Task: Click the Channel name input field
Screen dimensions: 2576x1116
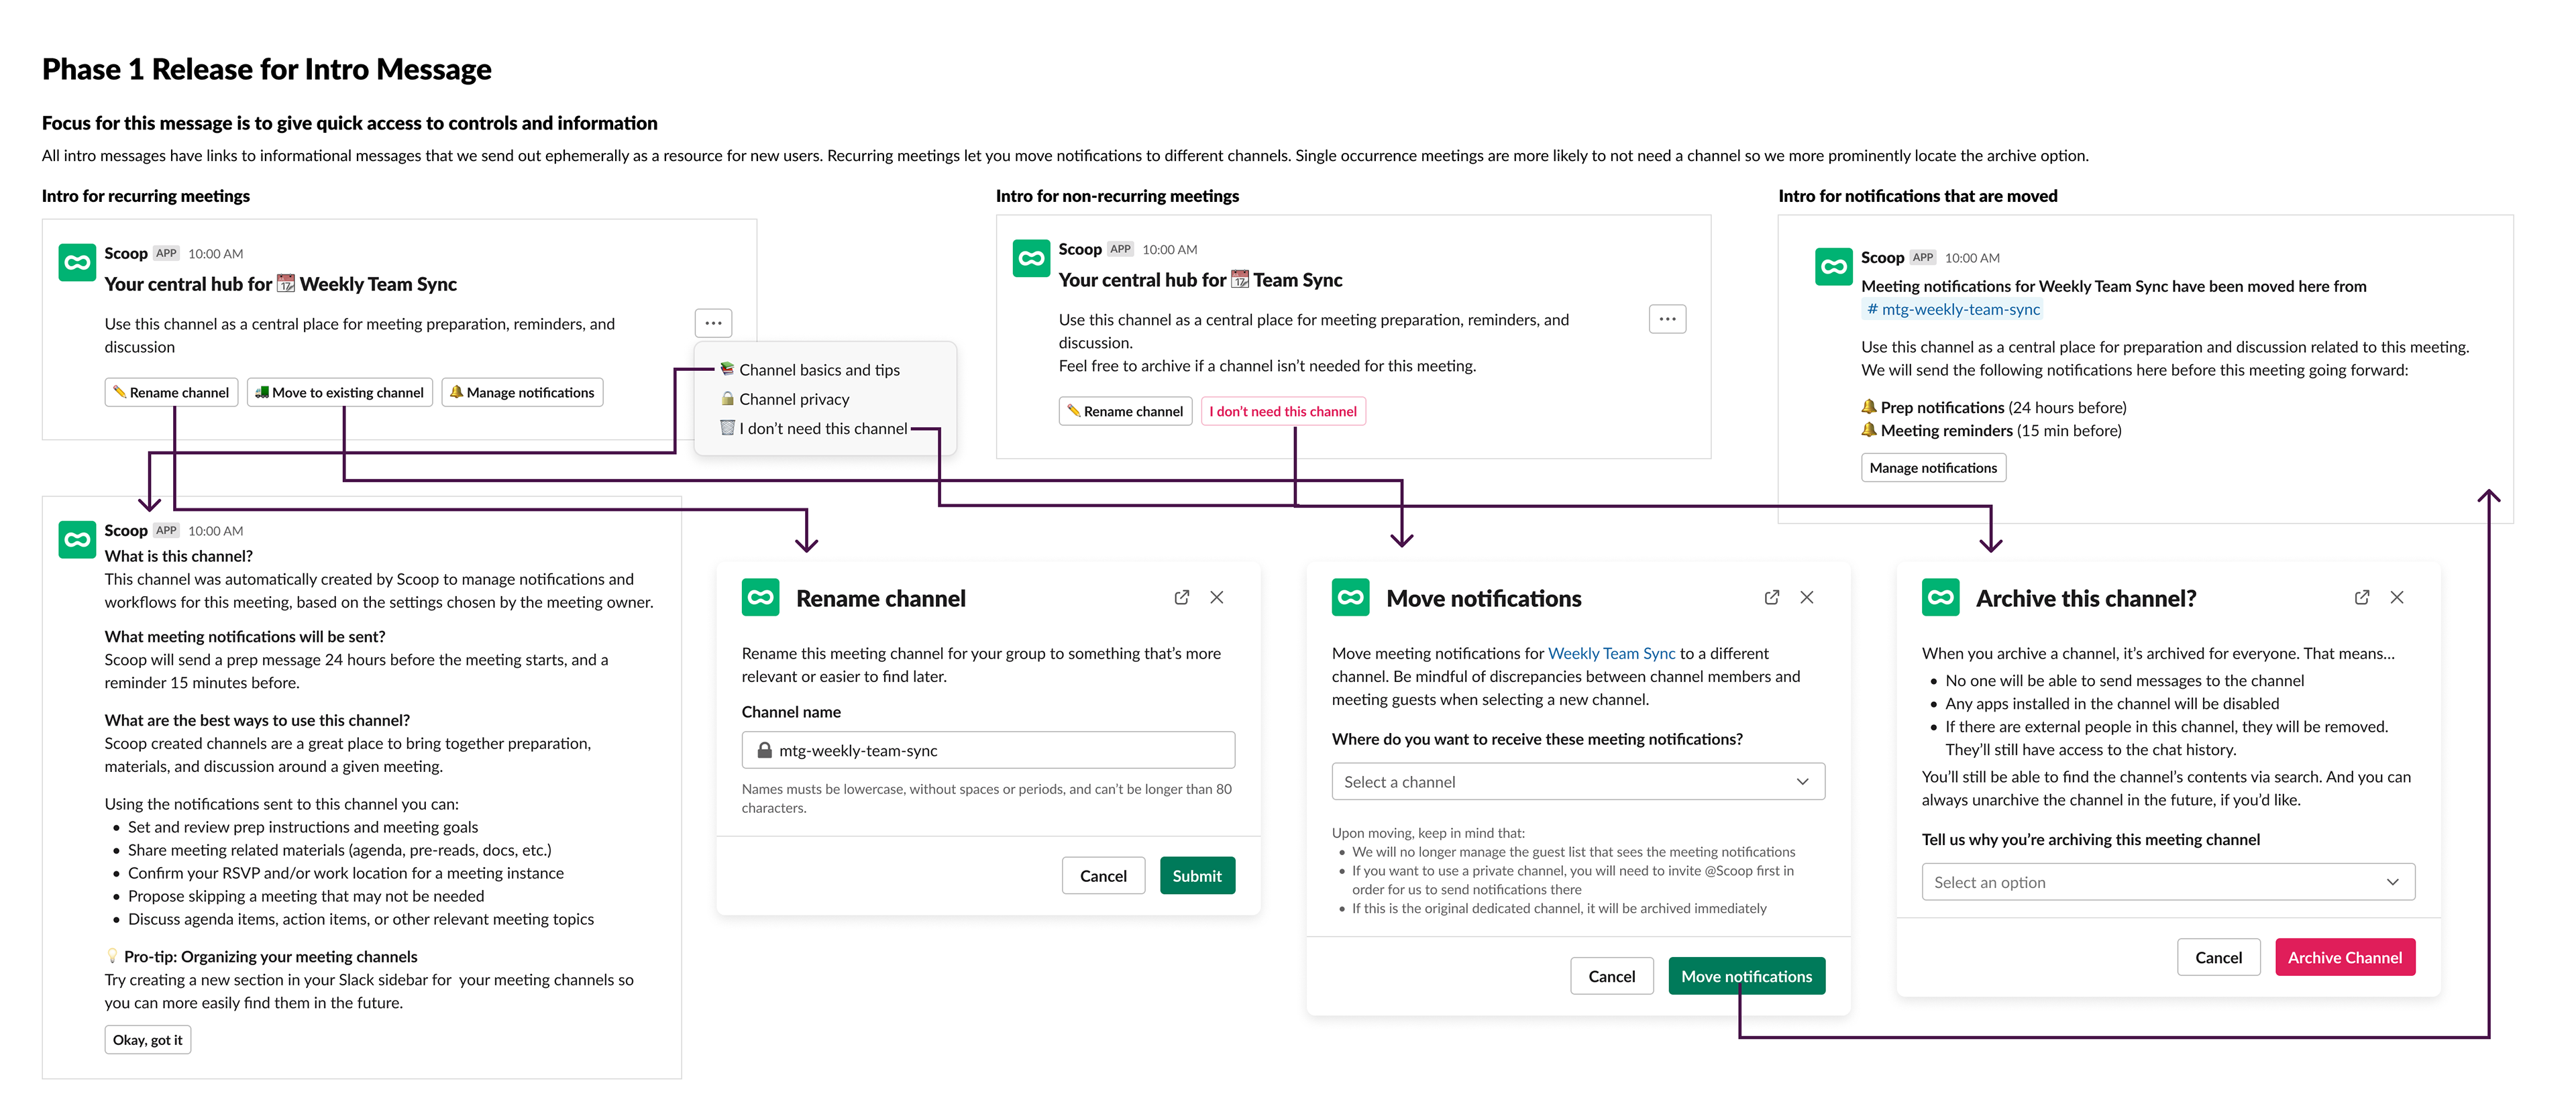Action: [987, 750]
